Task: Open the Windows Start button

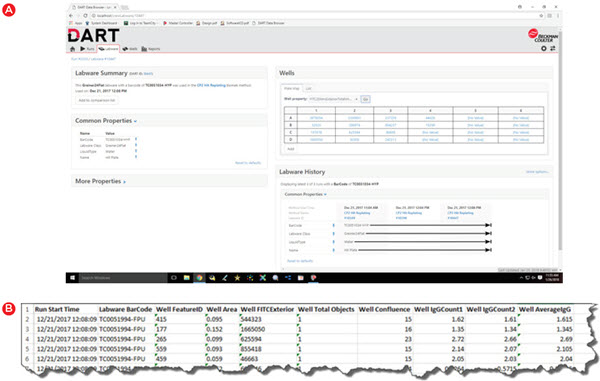Action: click(x=72, y=278)
